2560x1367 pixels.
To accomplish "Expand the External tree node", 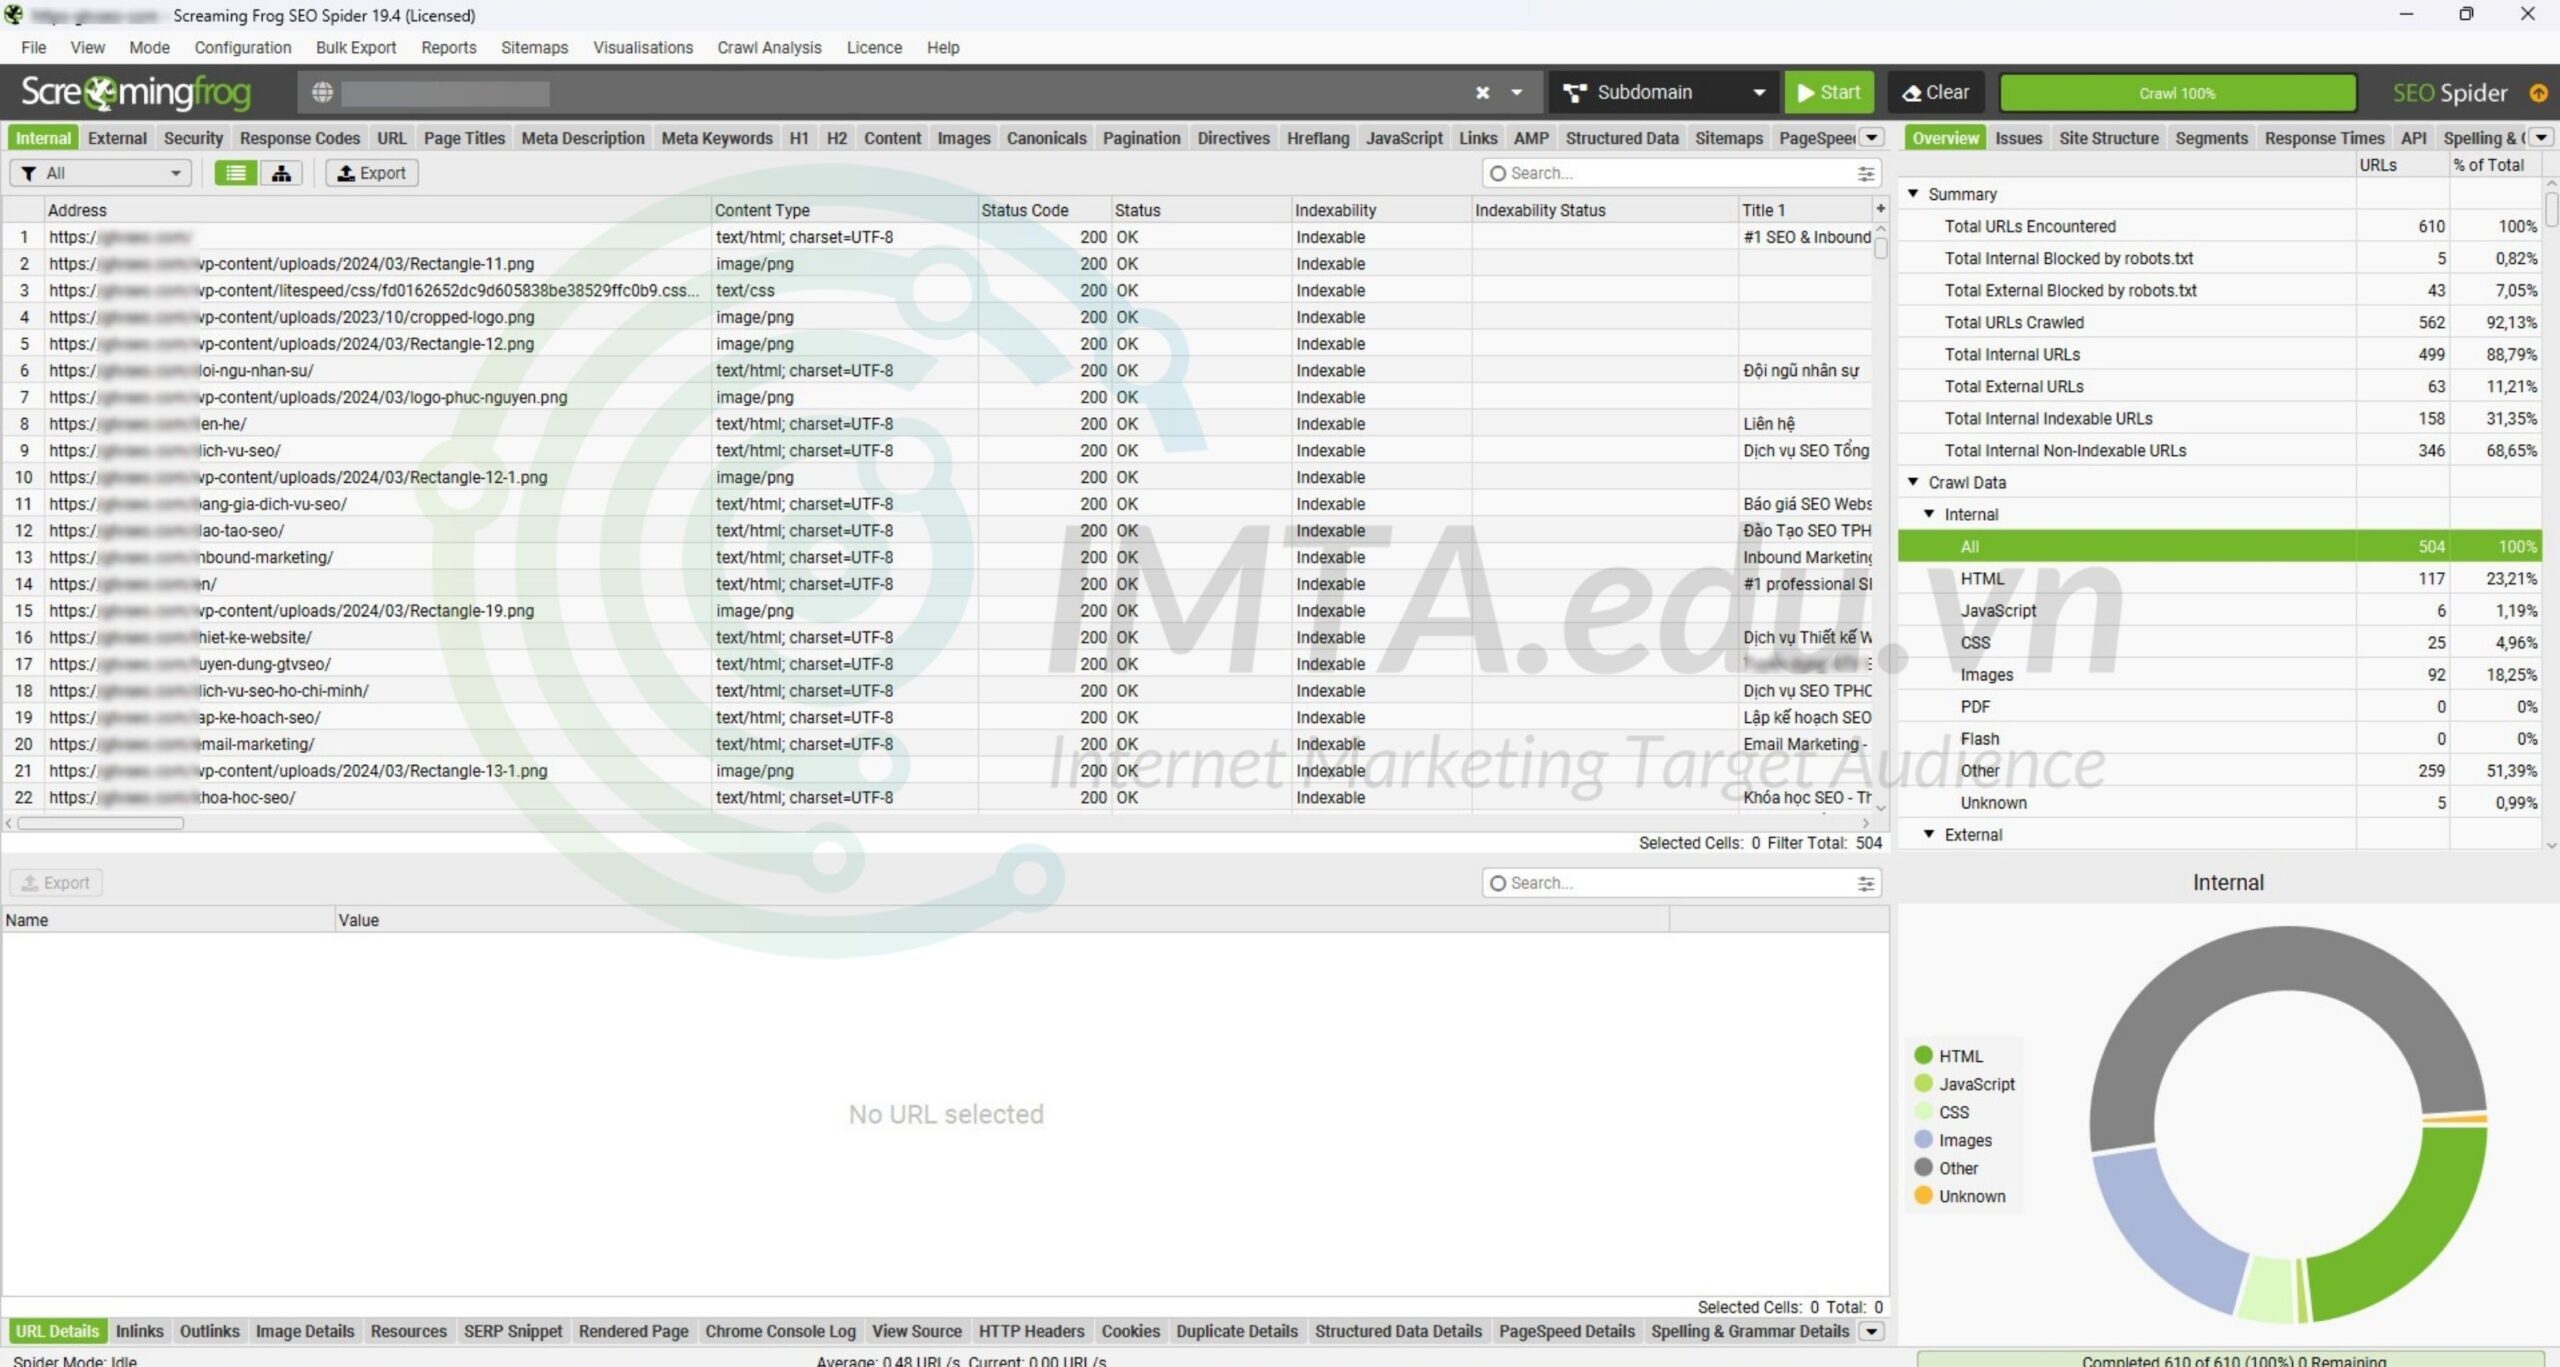I will (1929, 834).
